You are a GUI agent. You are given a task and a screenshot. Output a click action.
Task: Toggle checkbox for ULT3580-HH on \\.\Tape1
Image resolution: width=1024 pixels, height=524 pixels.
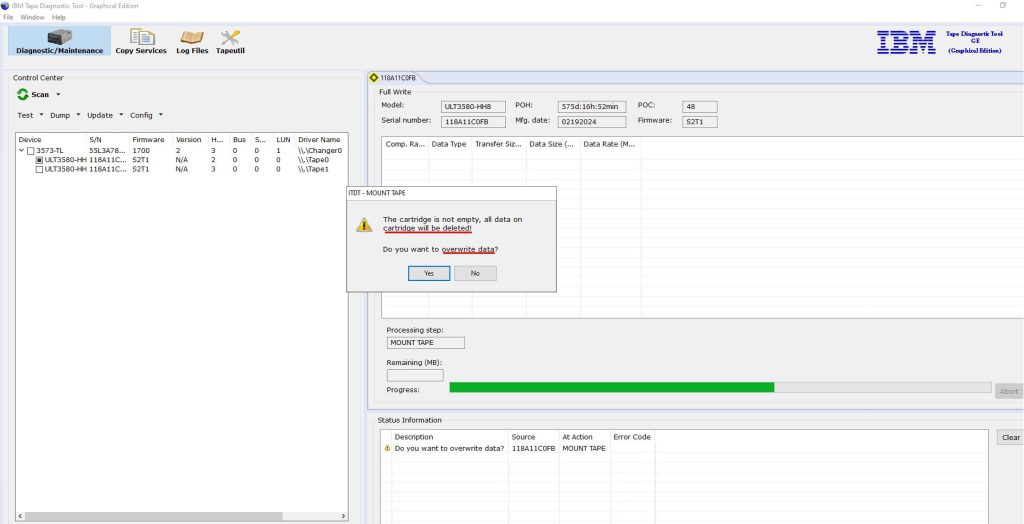(39, 169)
